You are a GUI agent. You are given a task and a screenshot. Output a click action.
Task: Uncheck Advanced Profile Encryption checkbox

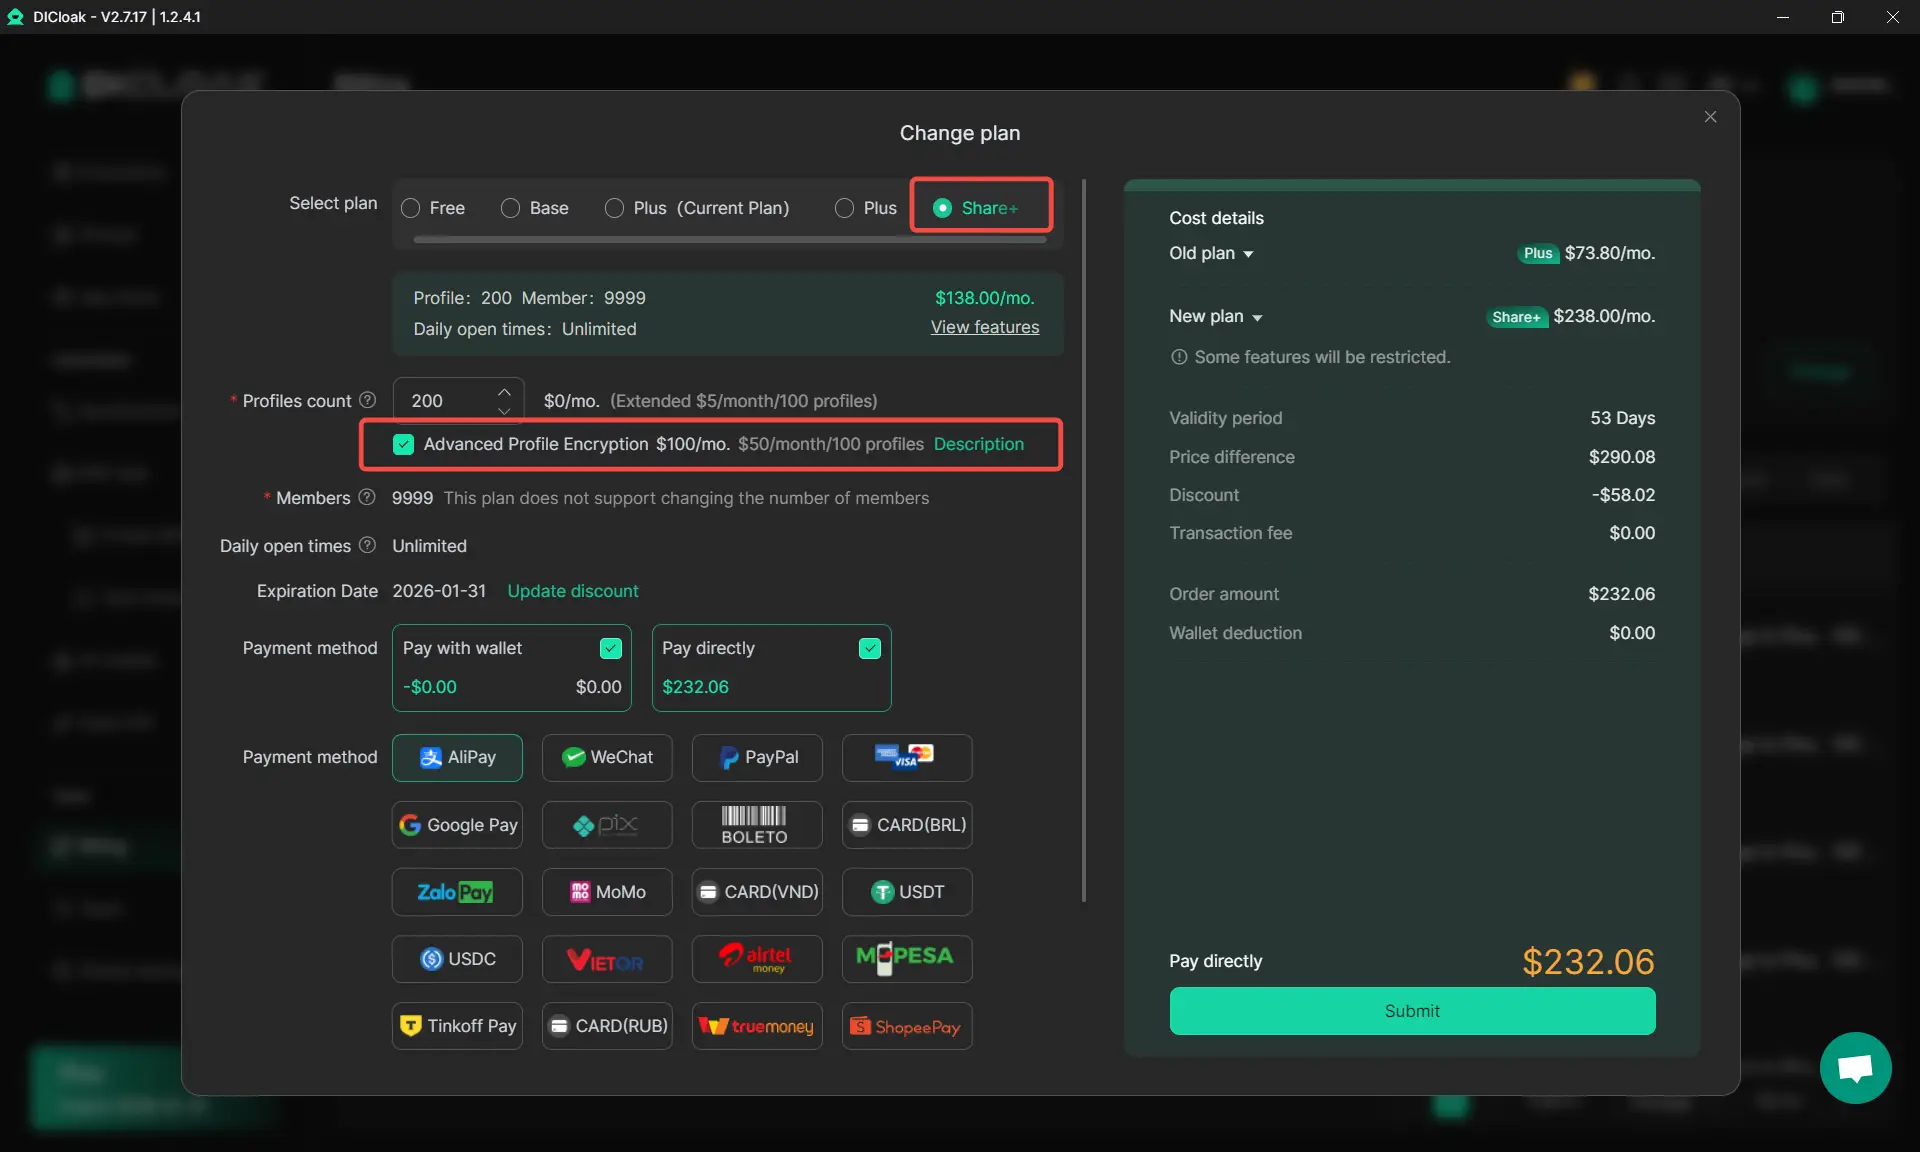pyautogui.click(x=403, y=444)
